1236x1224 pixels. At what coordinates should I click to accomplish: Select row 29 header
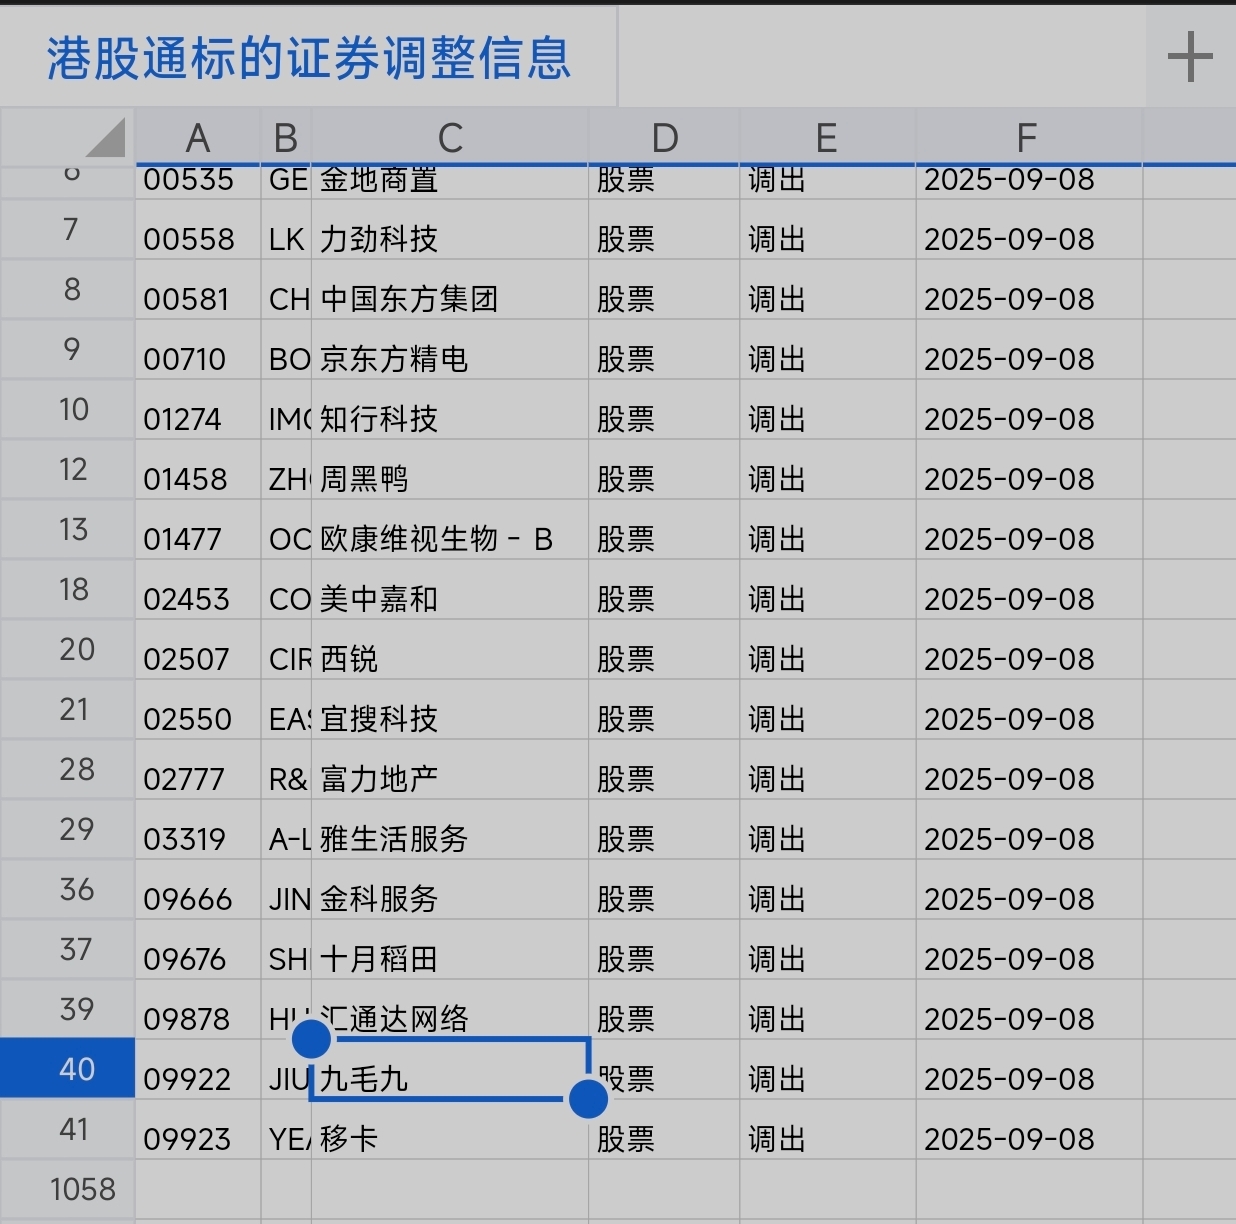coord(67,829)
